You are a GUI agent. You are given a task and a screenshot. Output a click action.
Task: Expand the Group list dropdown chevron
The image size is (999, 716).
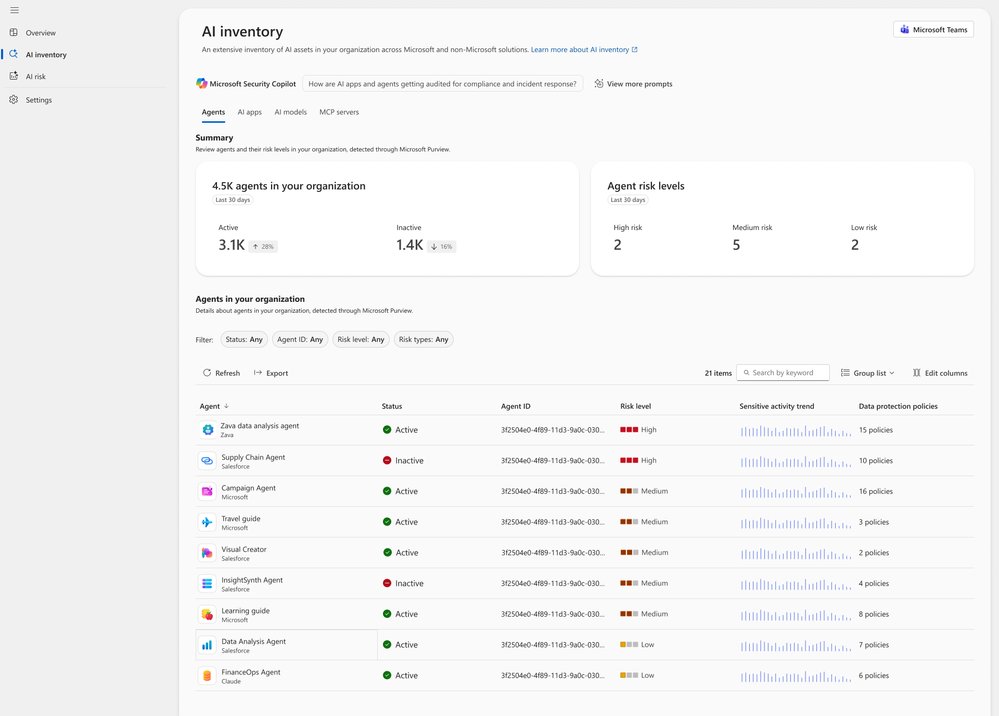[x=892, y=373]
